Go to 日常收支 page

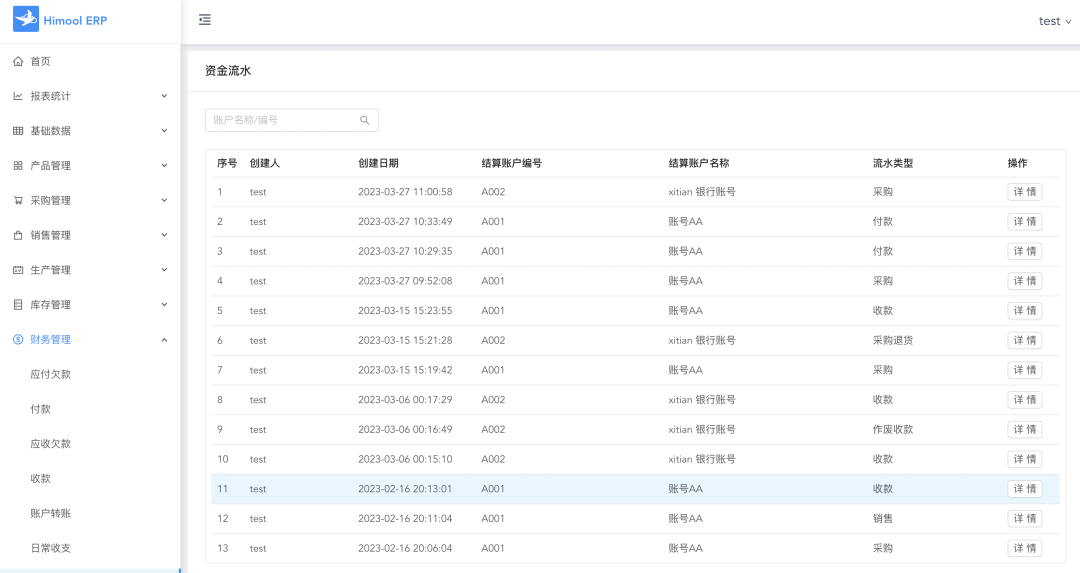pos(51,548)
